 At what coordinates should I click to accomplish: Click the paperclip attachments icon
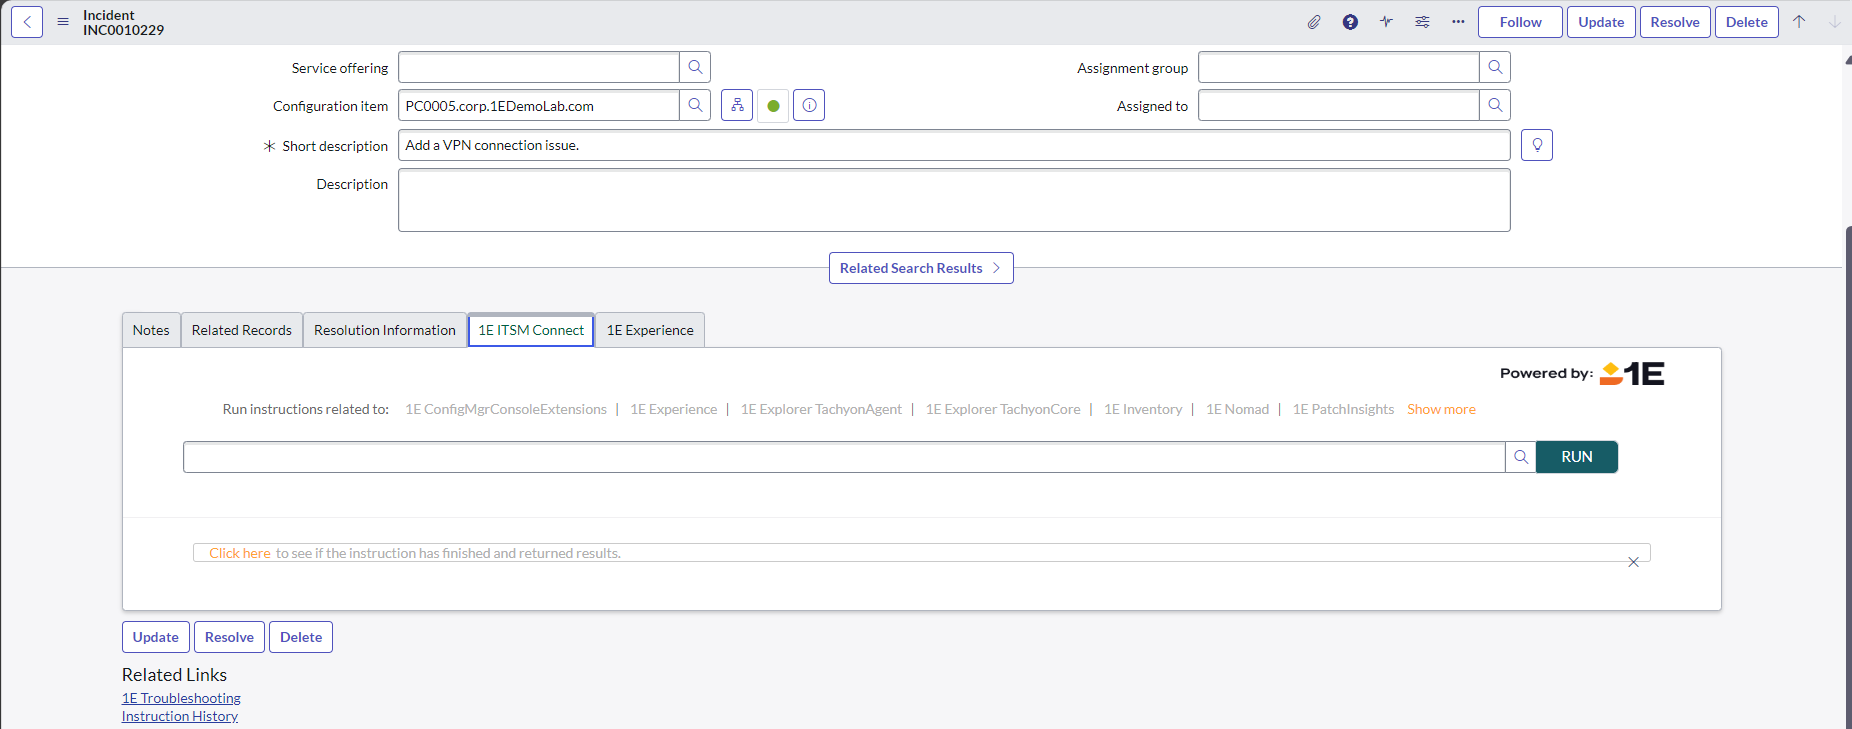tap(1314, 22)
